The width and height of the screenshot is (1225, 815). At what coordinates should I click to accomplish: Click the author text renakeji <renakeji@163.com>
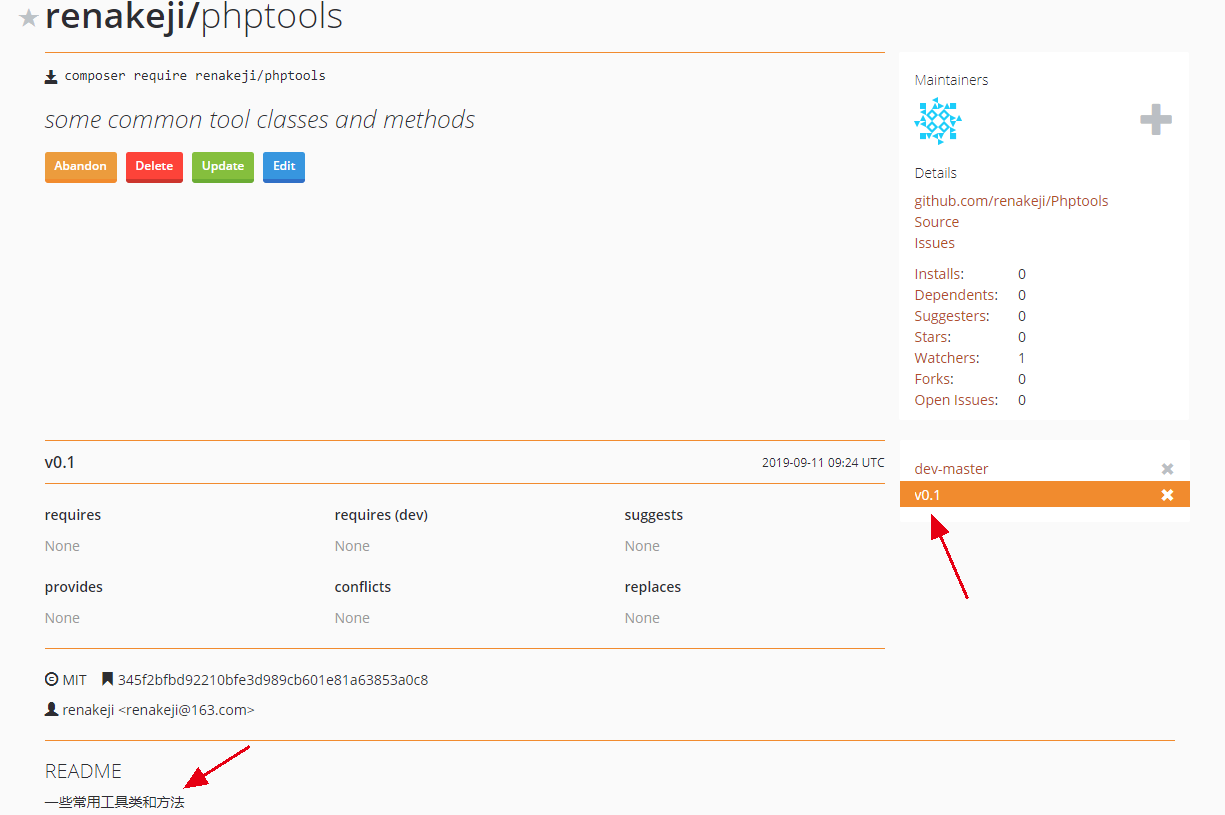click(158, 710)
